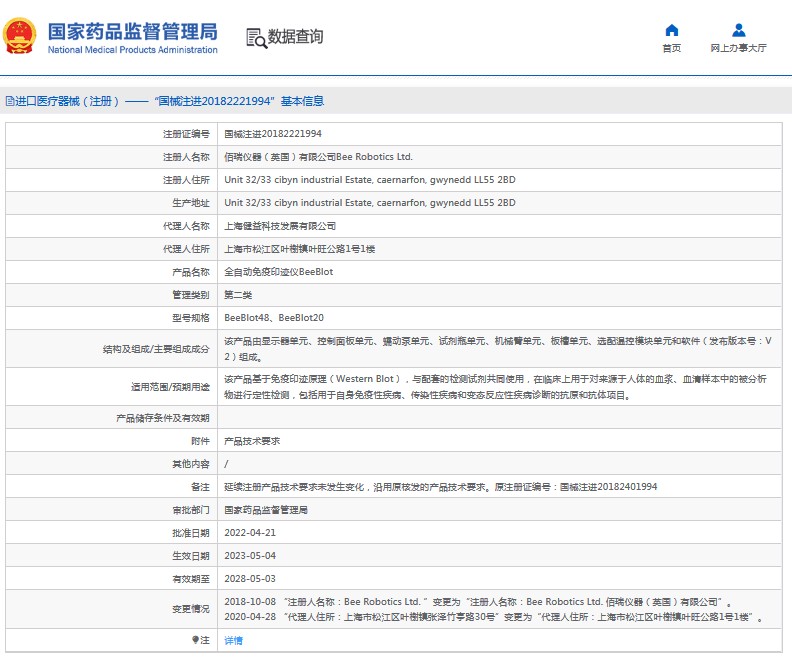Click the NMPA national emblem logo
This screenshot has height=657, width=792.
coord(19,36)
